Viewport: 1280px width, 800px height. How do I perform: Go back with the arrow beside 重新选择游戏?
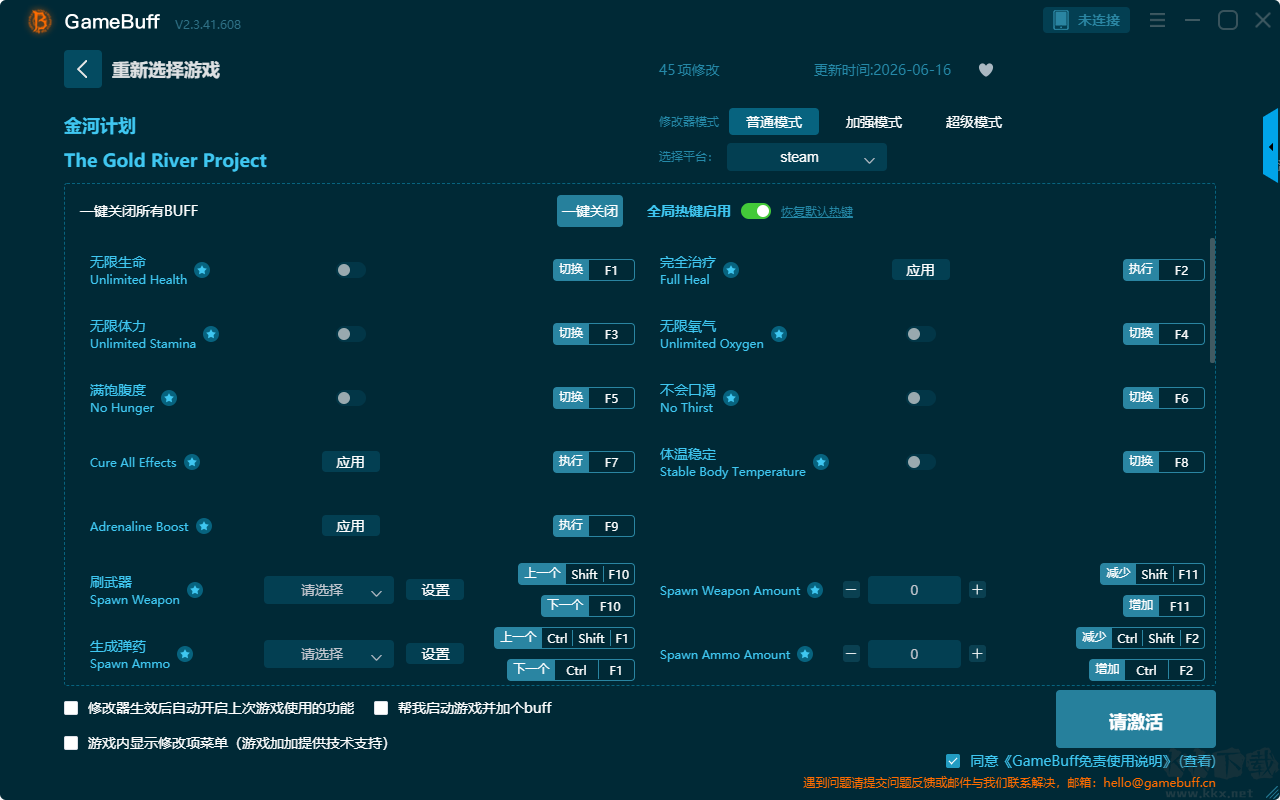tap(83, 69)
